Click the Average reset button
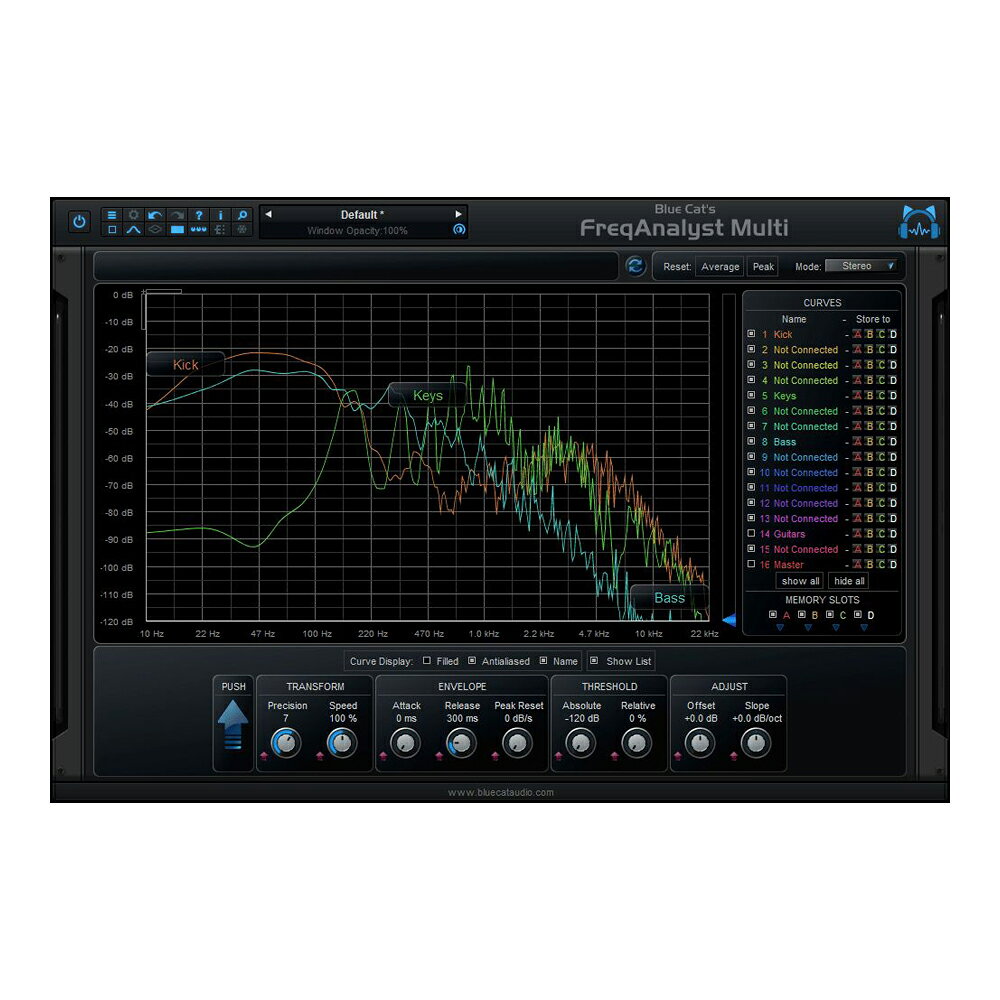Viewport: 1000px width, 1000px height. click(720, 267)
